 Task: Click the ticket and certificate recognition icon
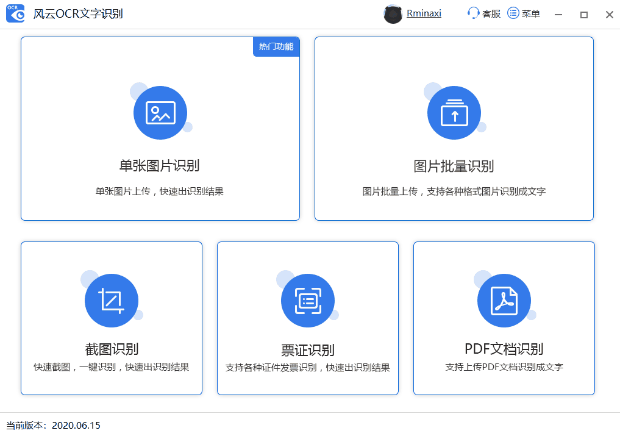308,301
